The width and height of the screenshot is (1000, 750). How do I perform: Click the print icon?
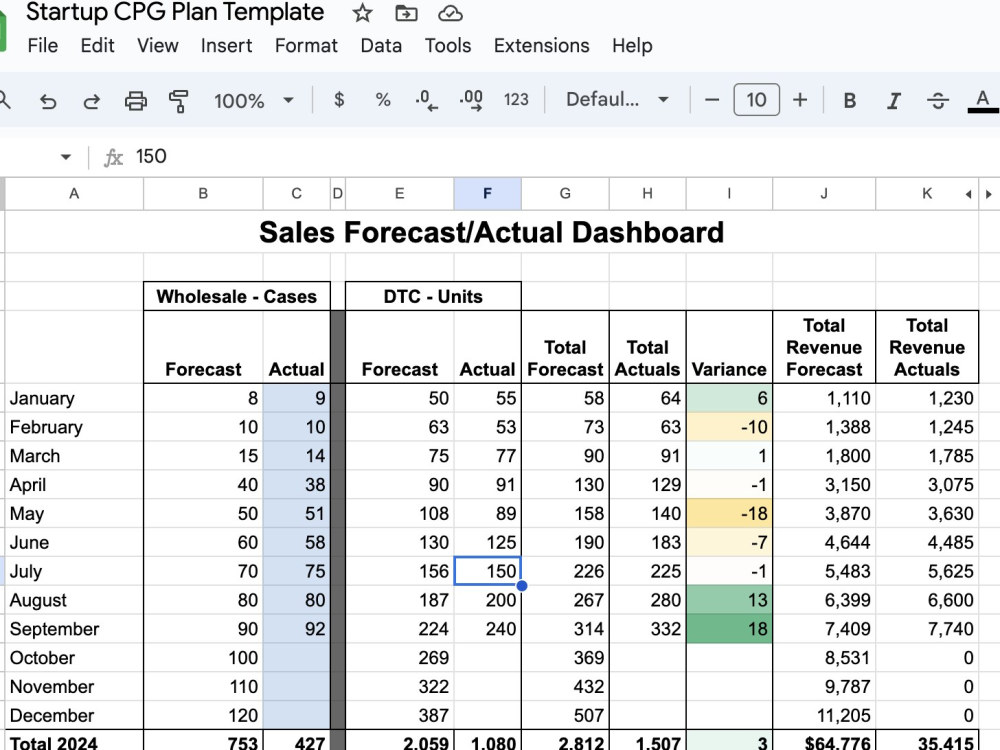(x=135, y=101)
